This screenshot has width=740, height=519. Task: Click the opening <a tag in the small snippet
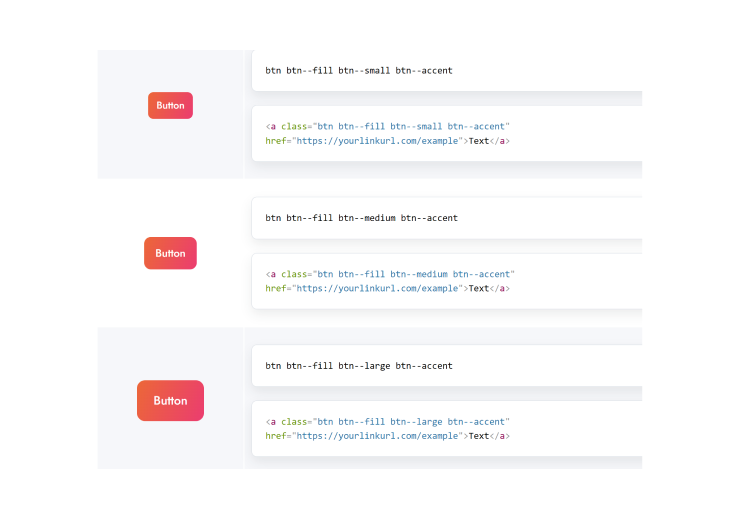tap(270, 127)
